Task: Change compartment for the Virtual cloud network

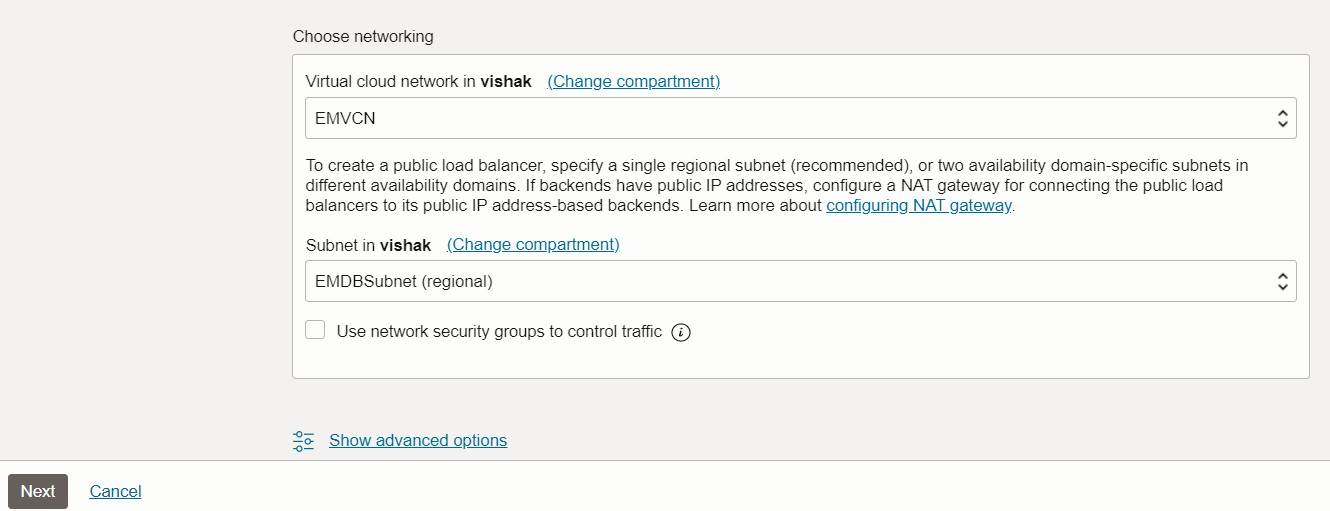Action: (x=633, y=81)
